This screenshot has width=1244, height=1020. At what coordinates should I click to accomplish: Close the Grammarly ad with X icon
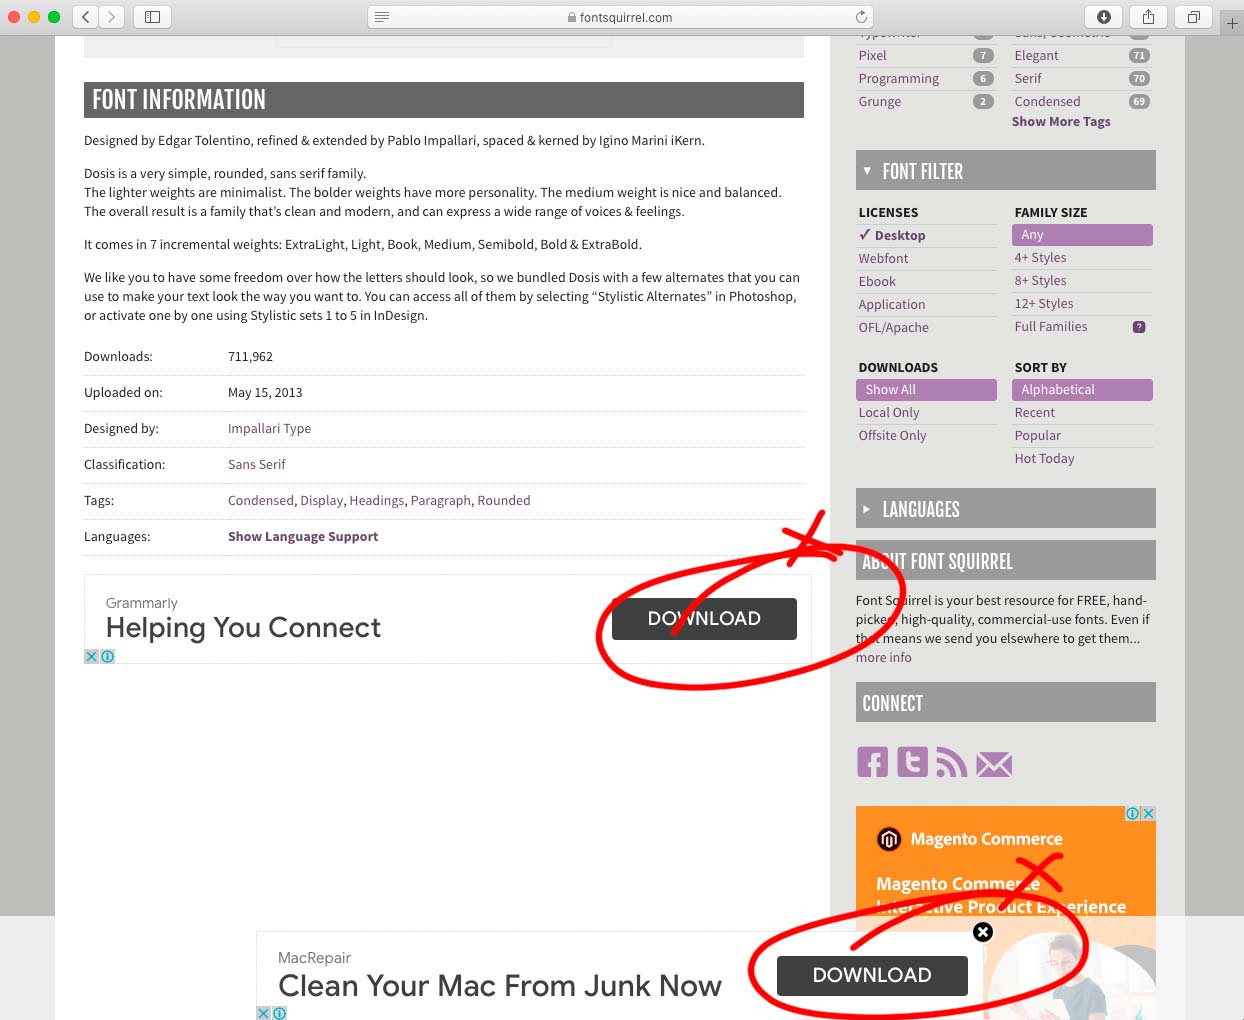(x=91, y=657)
